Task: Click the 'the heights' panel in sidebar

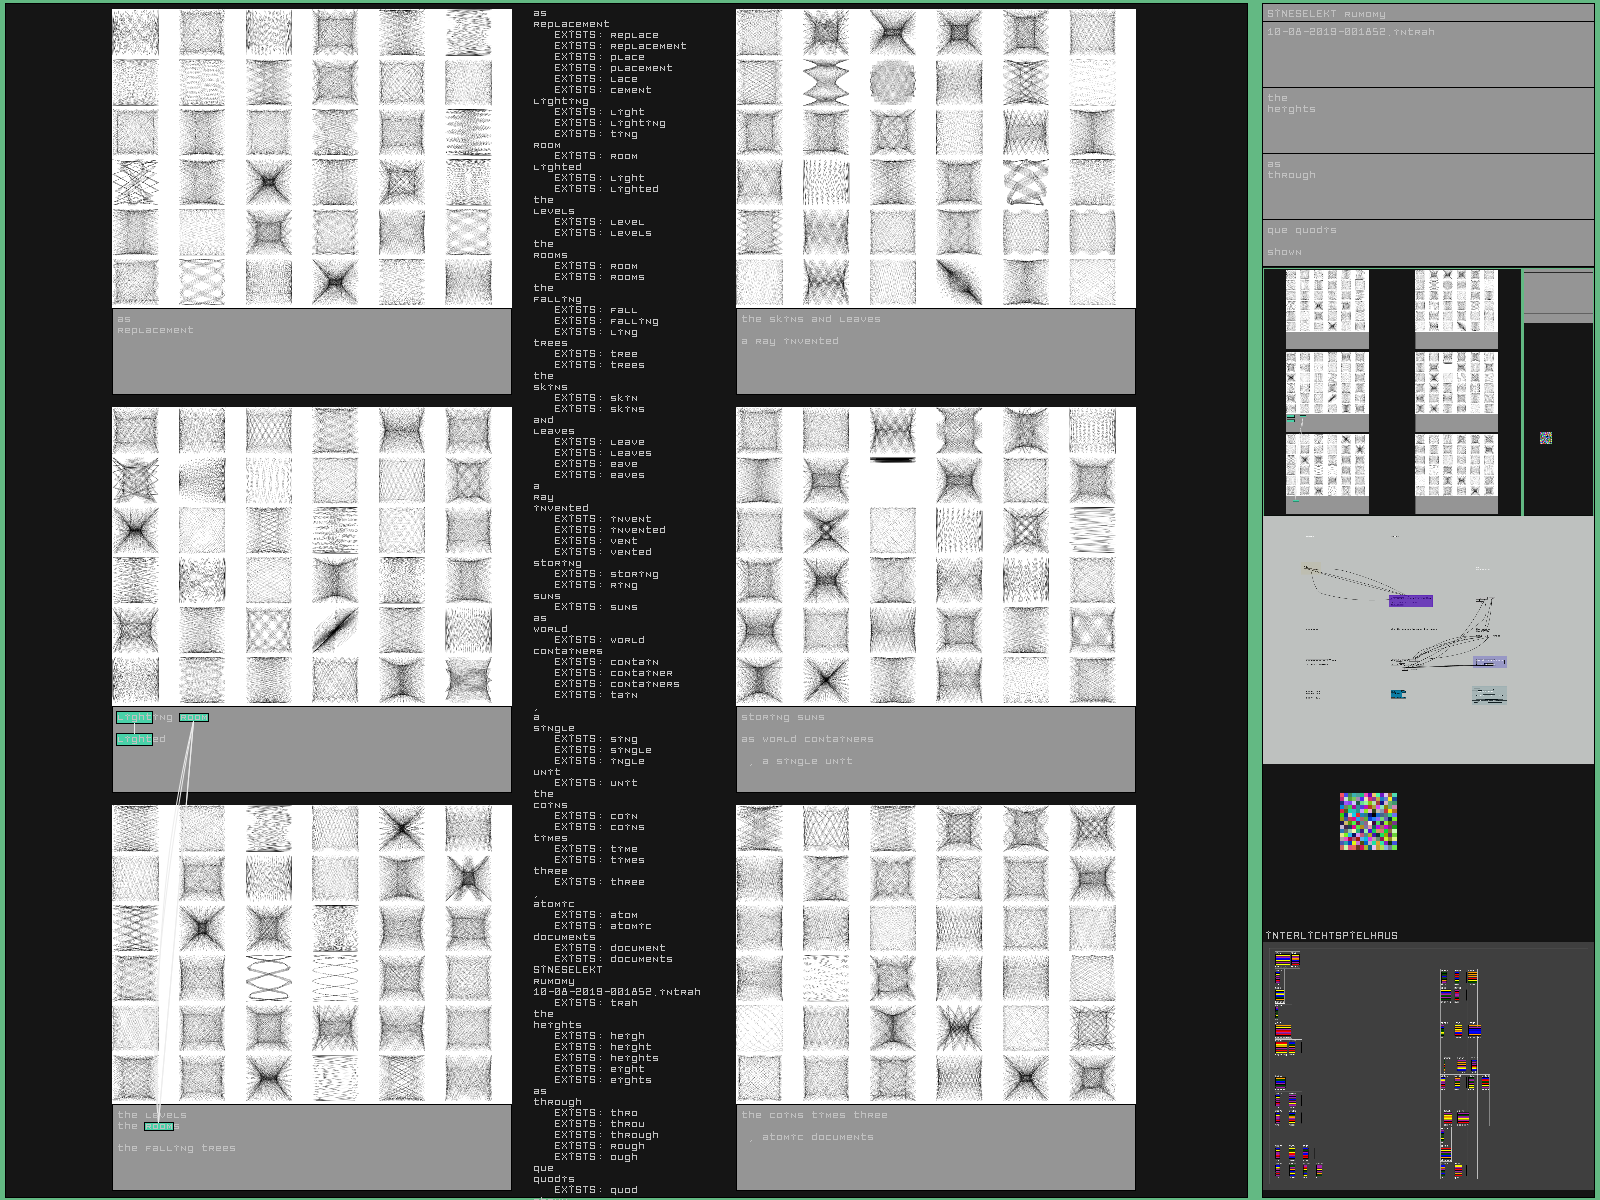Action: [x=1427, y=119]
